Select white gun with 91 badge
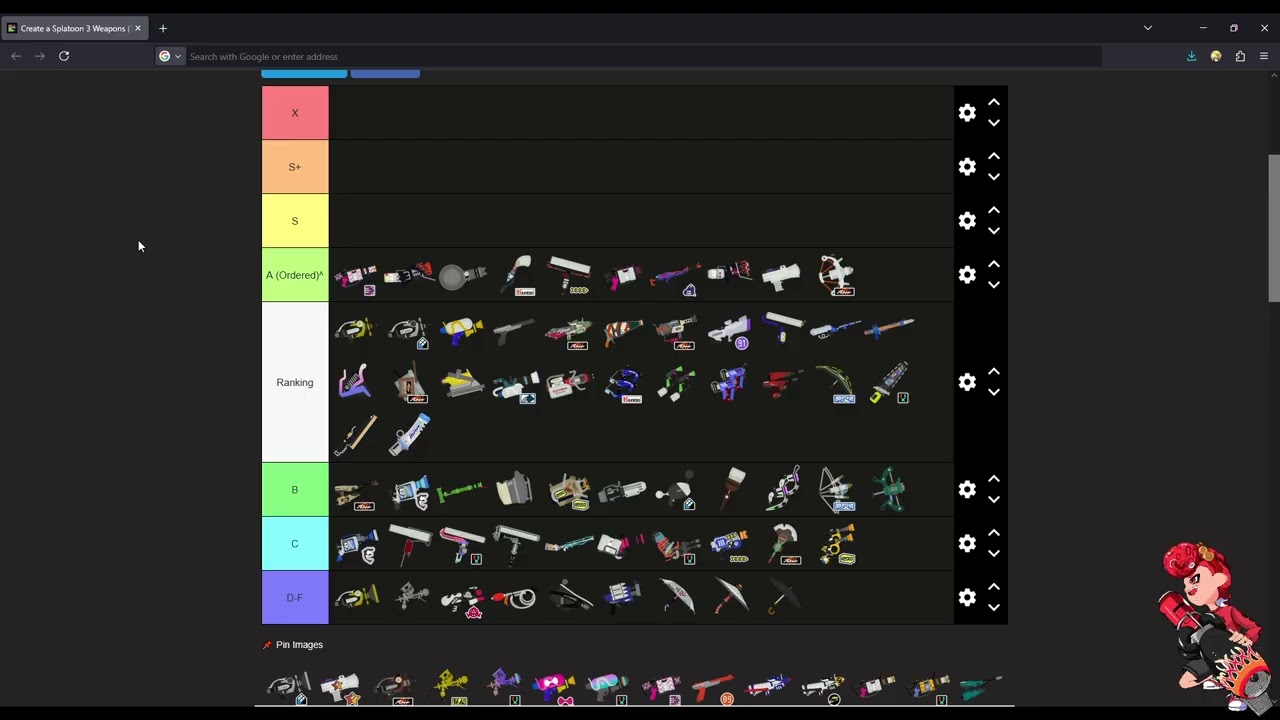Viewport: 1280px width, 720px height. tap(729, 330)
